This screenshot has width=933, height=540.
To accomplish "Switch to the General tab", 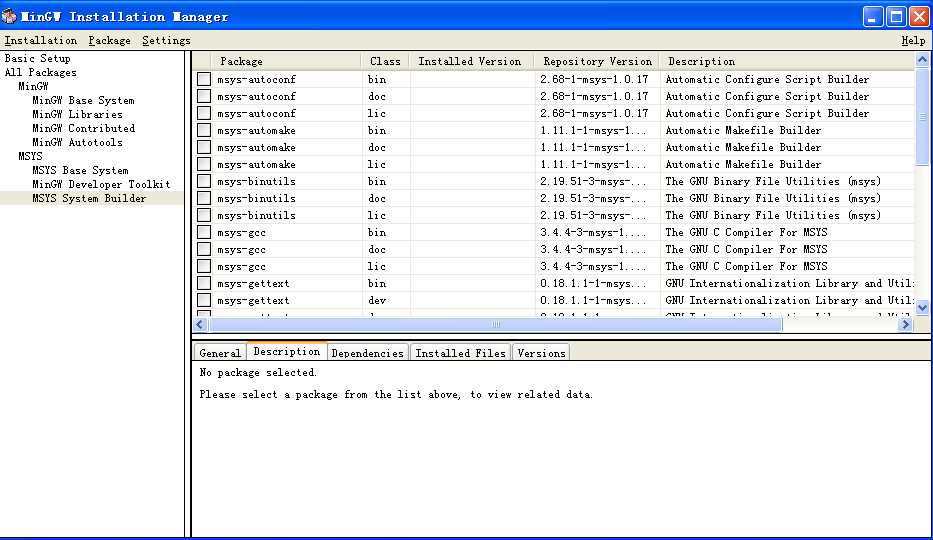I will 220,353.
